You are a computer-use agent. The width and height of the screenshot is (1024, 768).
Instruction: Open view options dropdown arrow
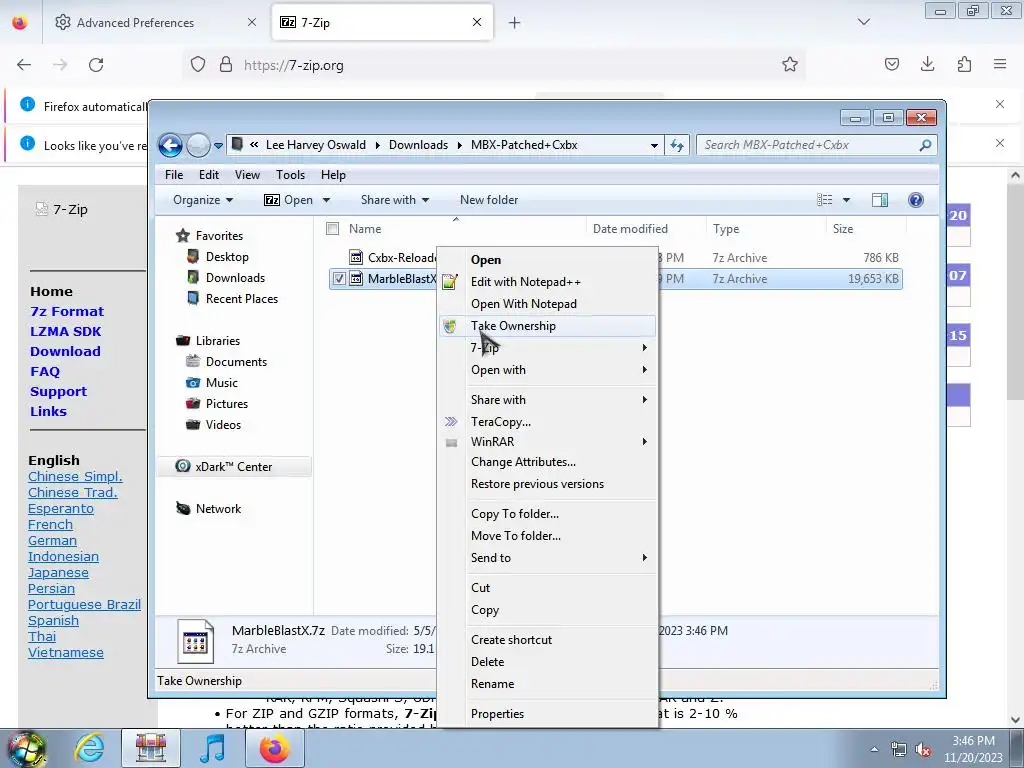846,200
